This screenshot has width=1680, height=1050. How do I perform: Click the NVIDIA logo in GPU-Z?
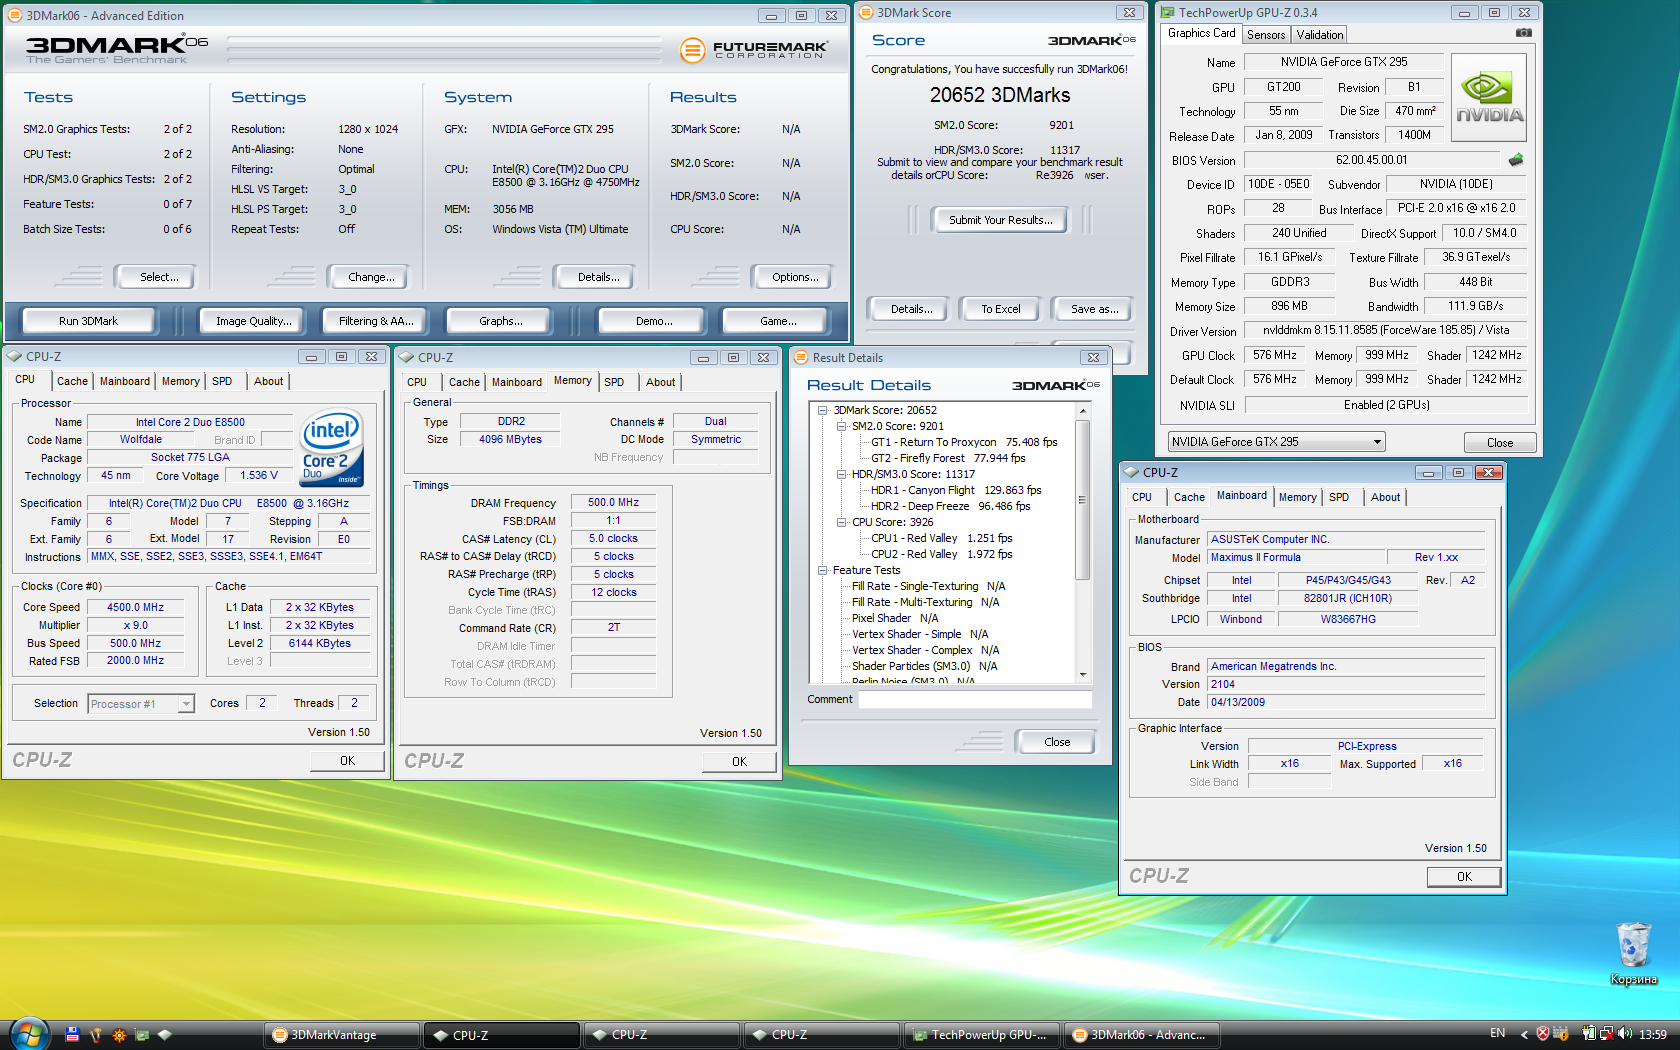tap(1489, 98)
